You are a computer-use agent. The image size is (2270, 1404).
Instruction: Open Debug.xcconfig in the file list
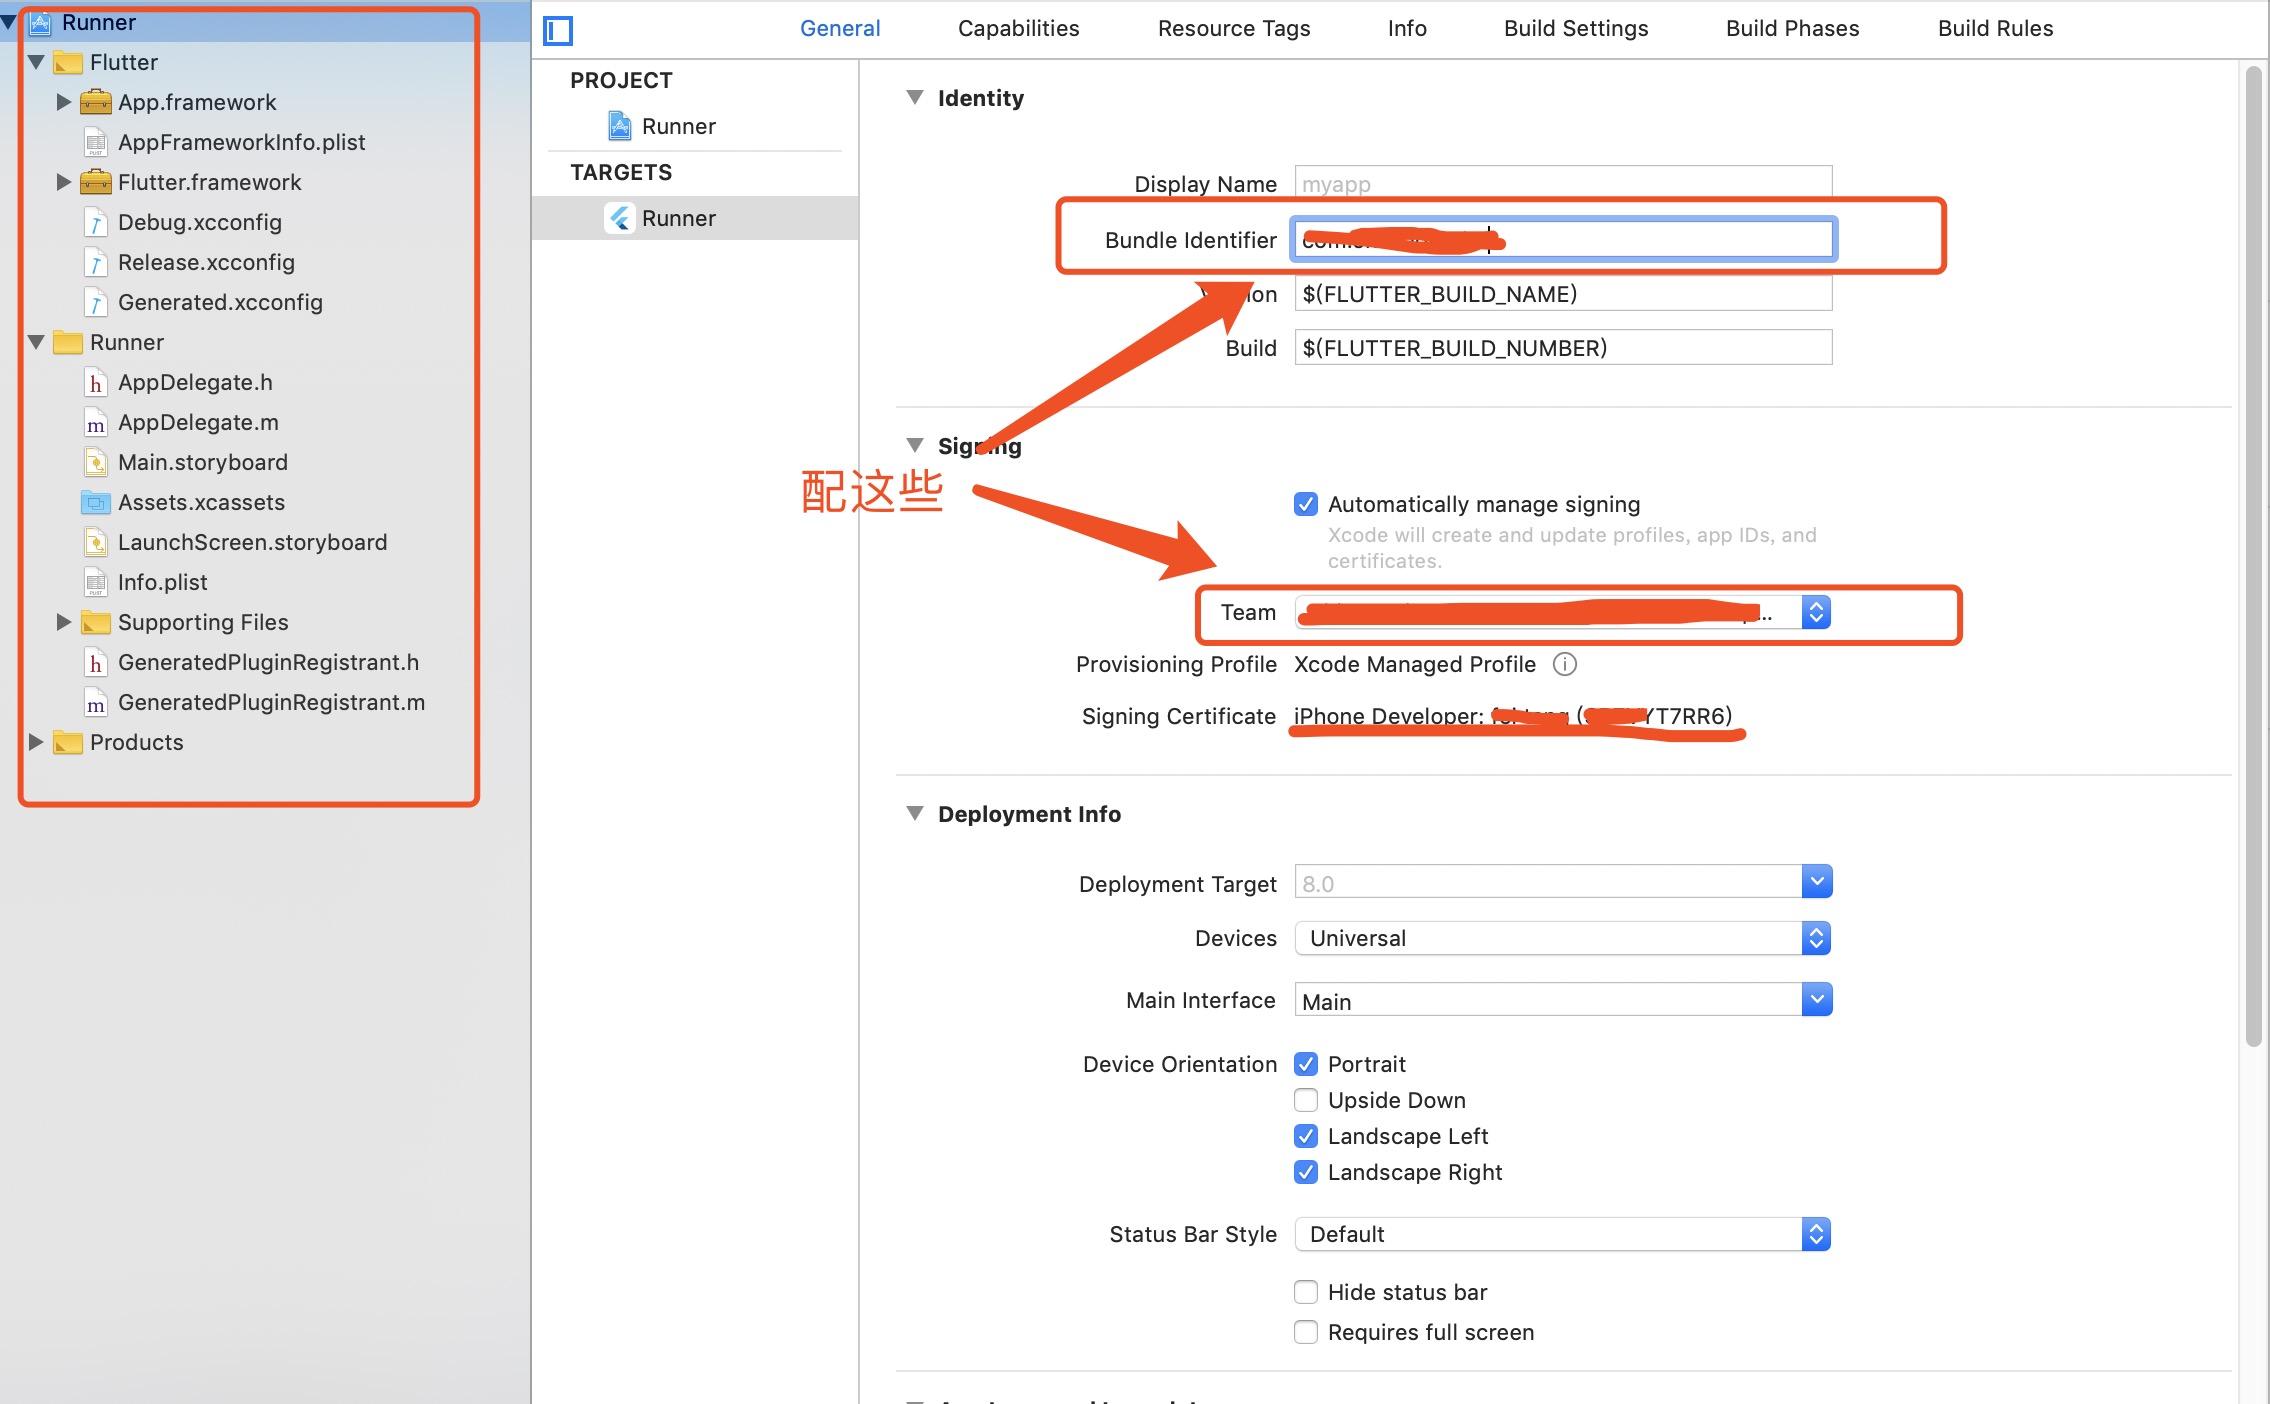tap(199, 222)
